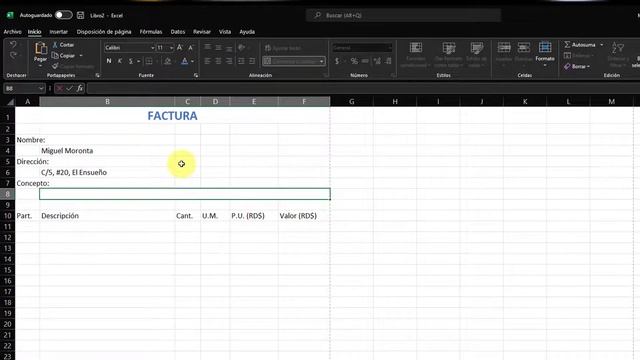This screenshot has height=360, width=640.
Task: Toggle underline with the S button
Action: pos(131,61)
